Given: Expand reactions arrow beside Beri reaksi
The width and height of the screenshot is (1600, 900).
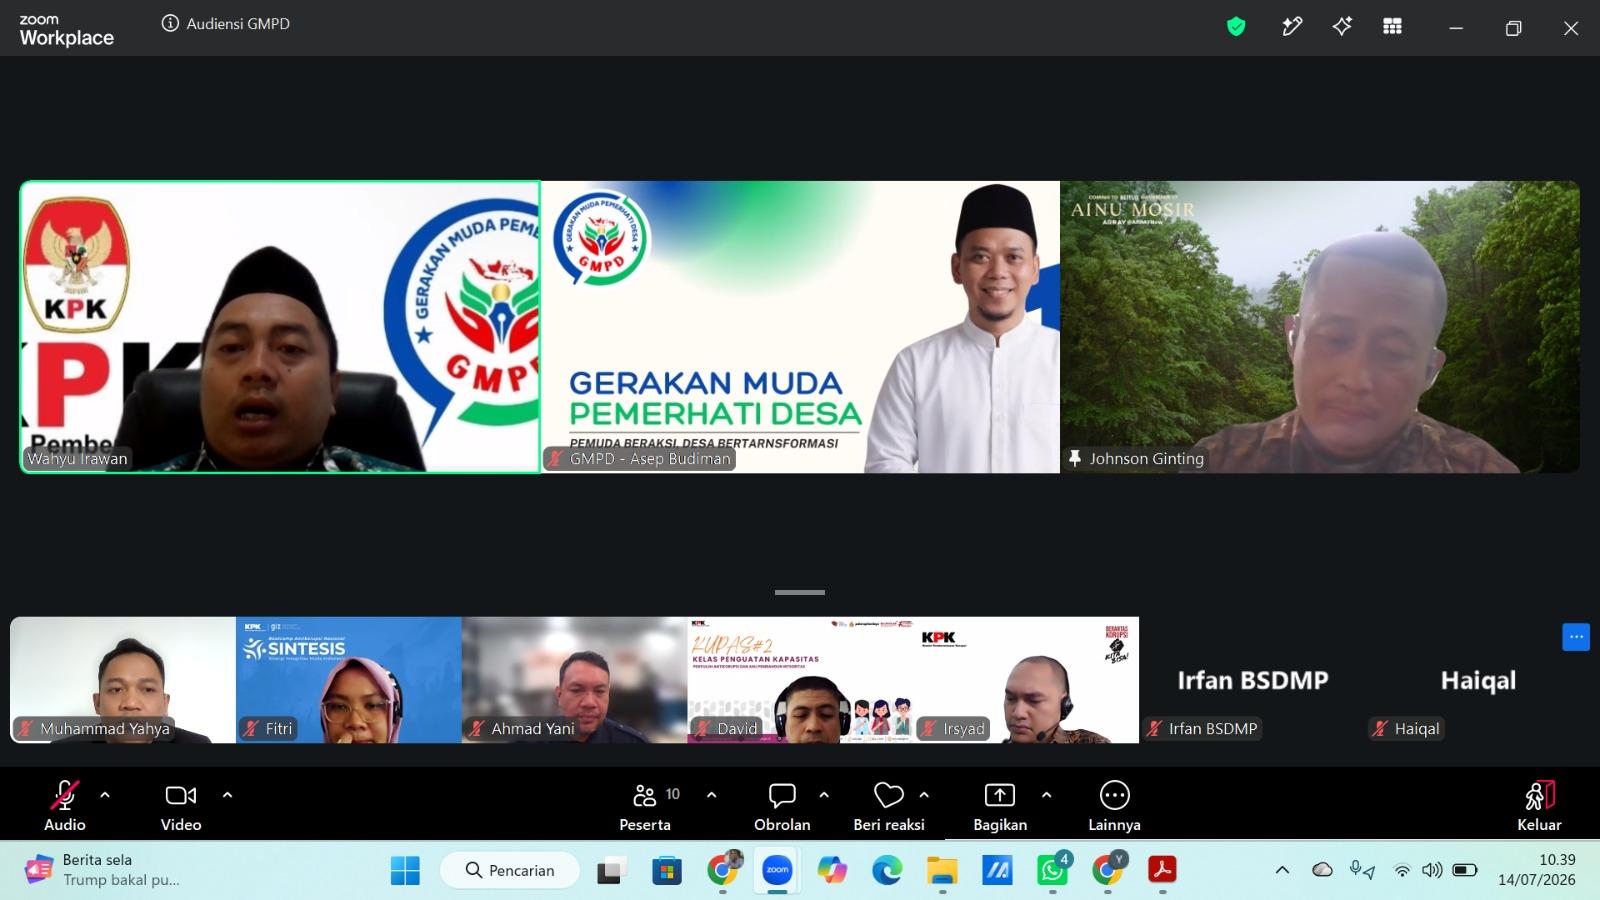Looking at the screenshot, I should pyautogui.click(x=924, y=795).
